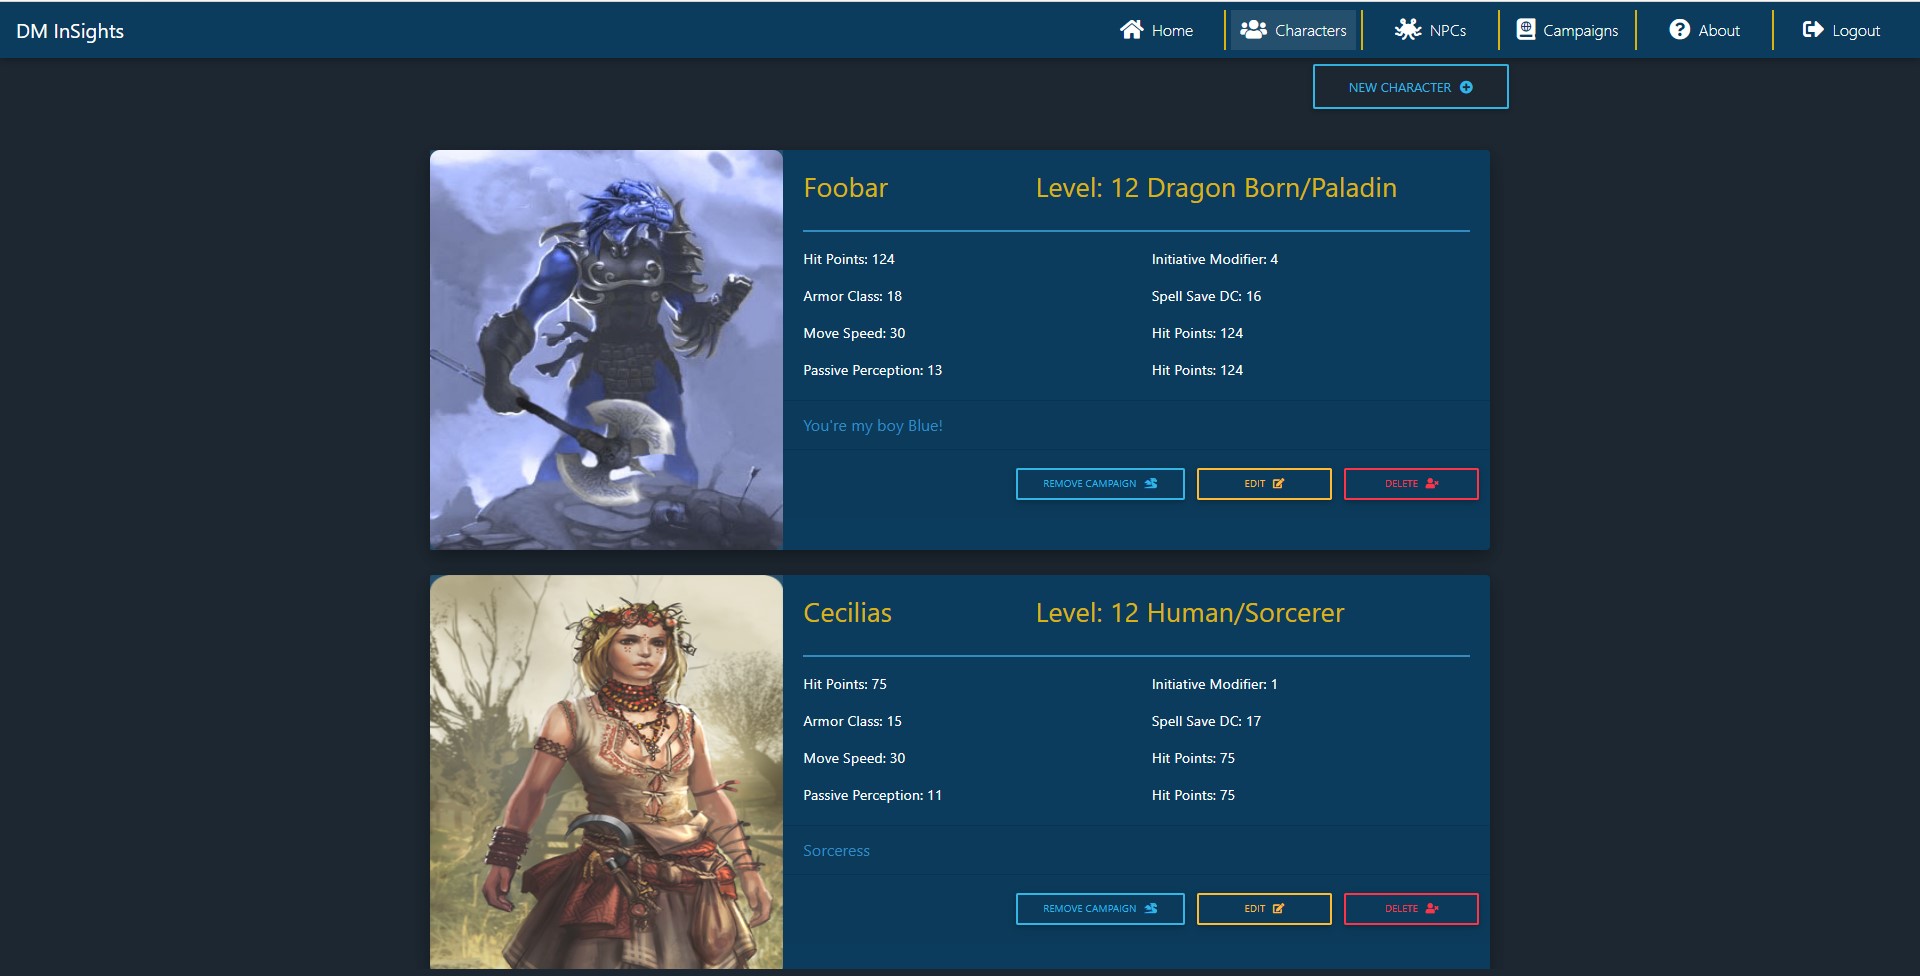Viewport: 1920px width, 976px height.
Task: Click remove-campaign icon on Cecilias' card
Action: 1151,909
